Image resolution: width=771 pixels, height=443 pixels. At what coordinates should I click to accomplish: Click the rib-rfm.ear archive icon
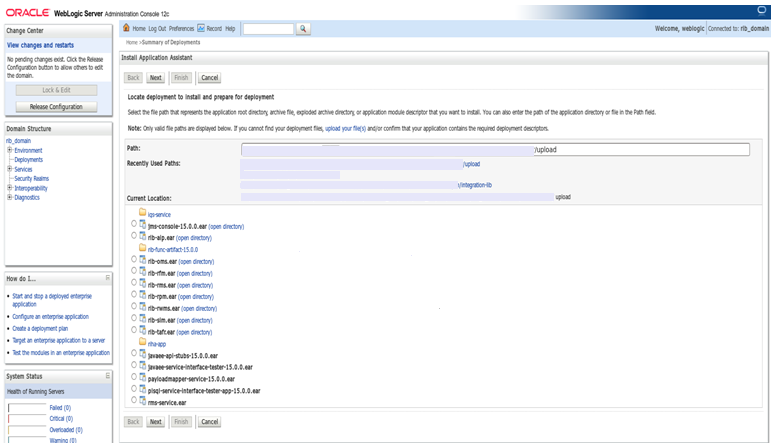click(143, 271)
